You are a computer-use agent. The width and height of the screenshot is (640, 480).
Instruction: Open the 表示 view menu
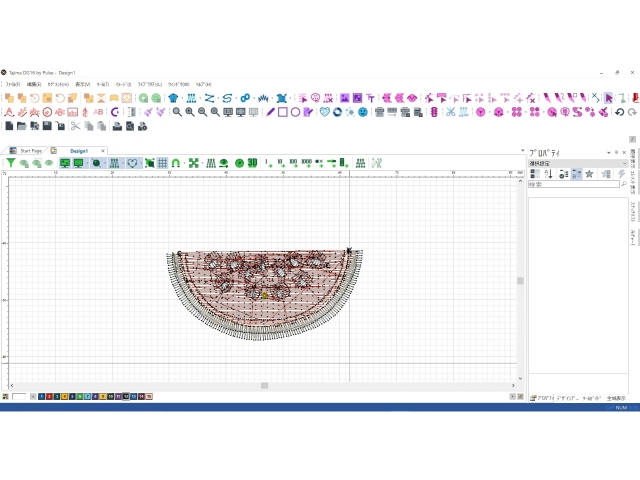point(82,84)
